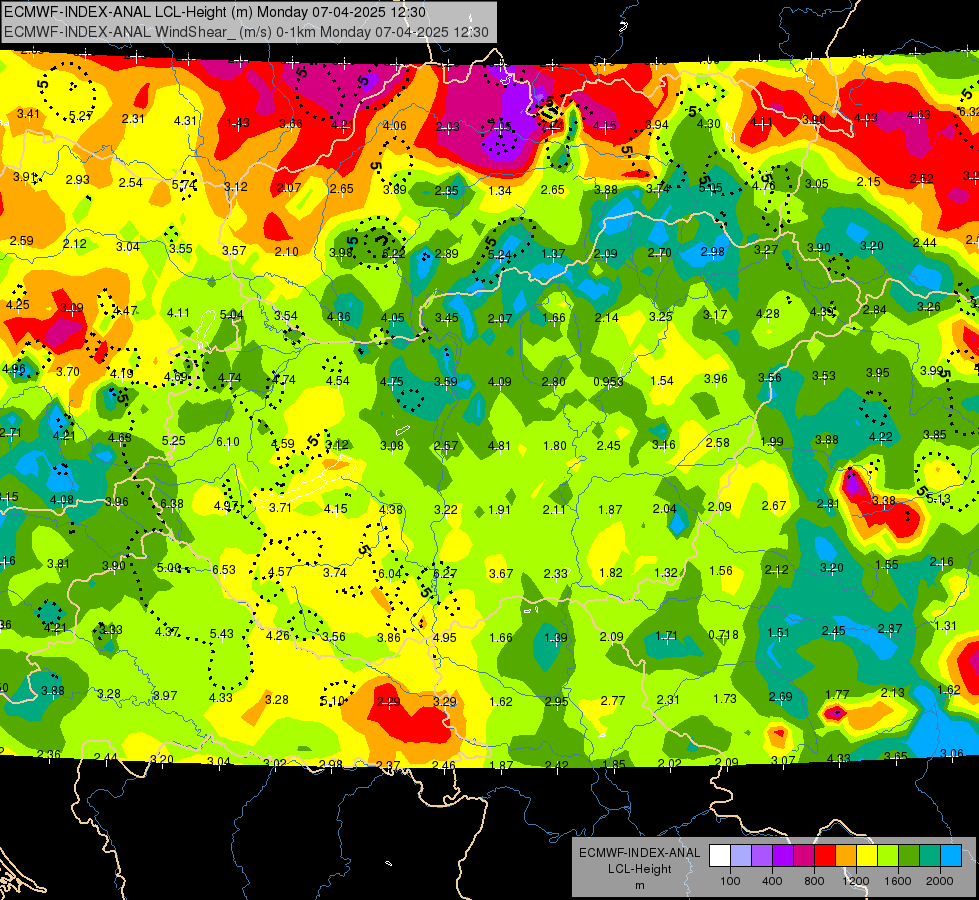Click the wind shear value 6.38

click(172, 503)
